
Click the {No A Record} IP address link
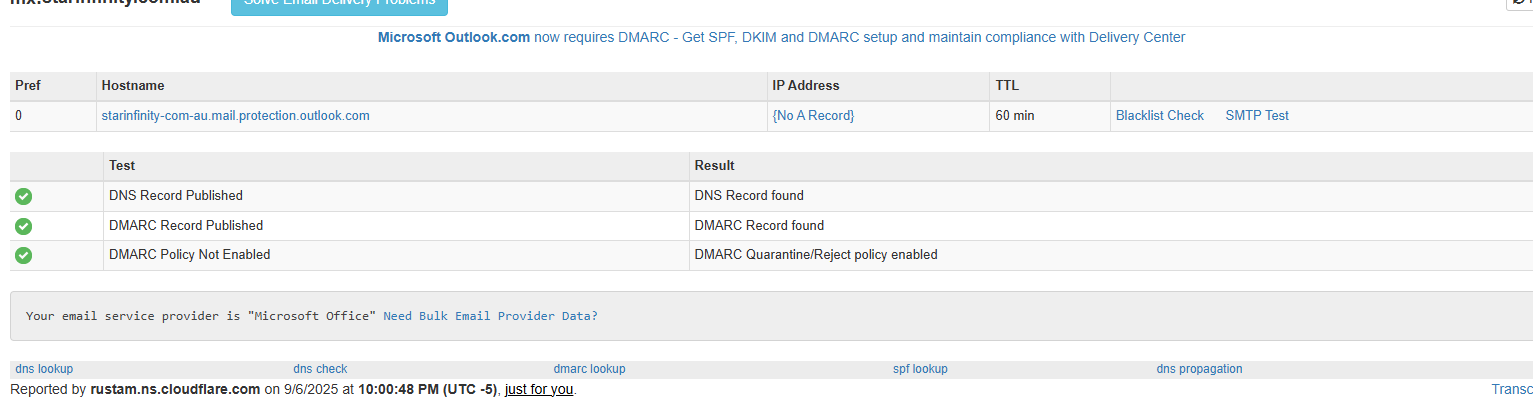(x=813, y=116)
